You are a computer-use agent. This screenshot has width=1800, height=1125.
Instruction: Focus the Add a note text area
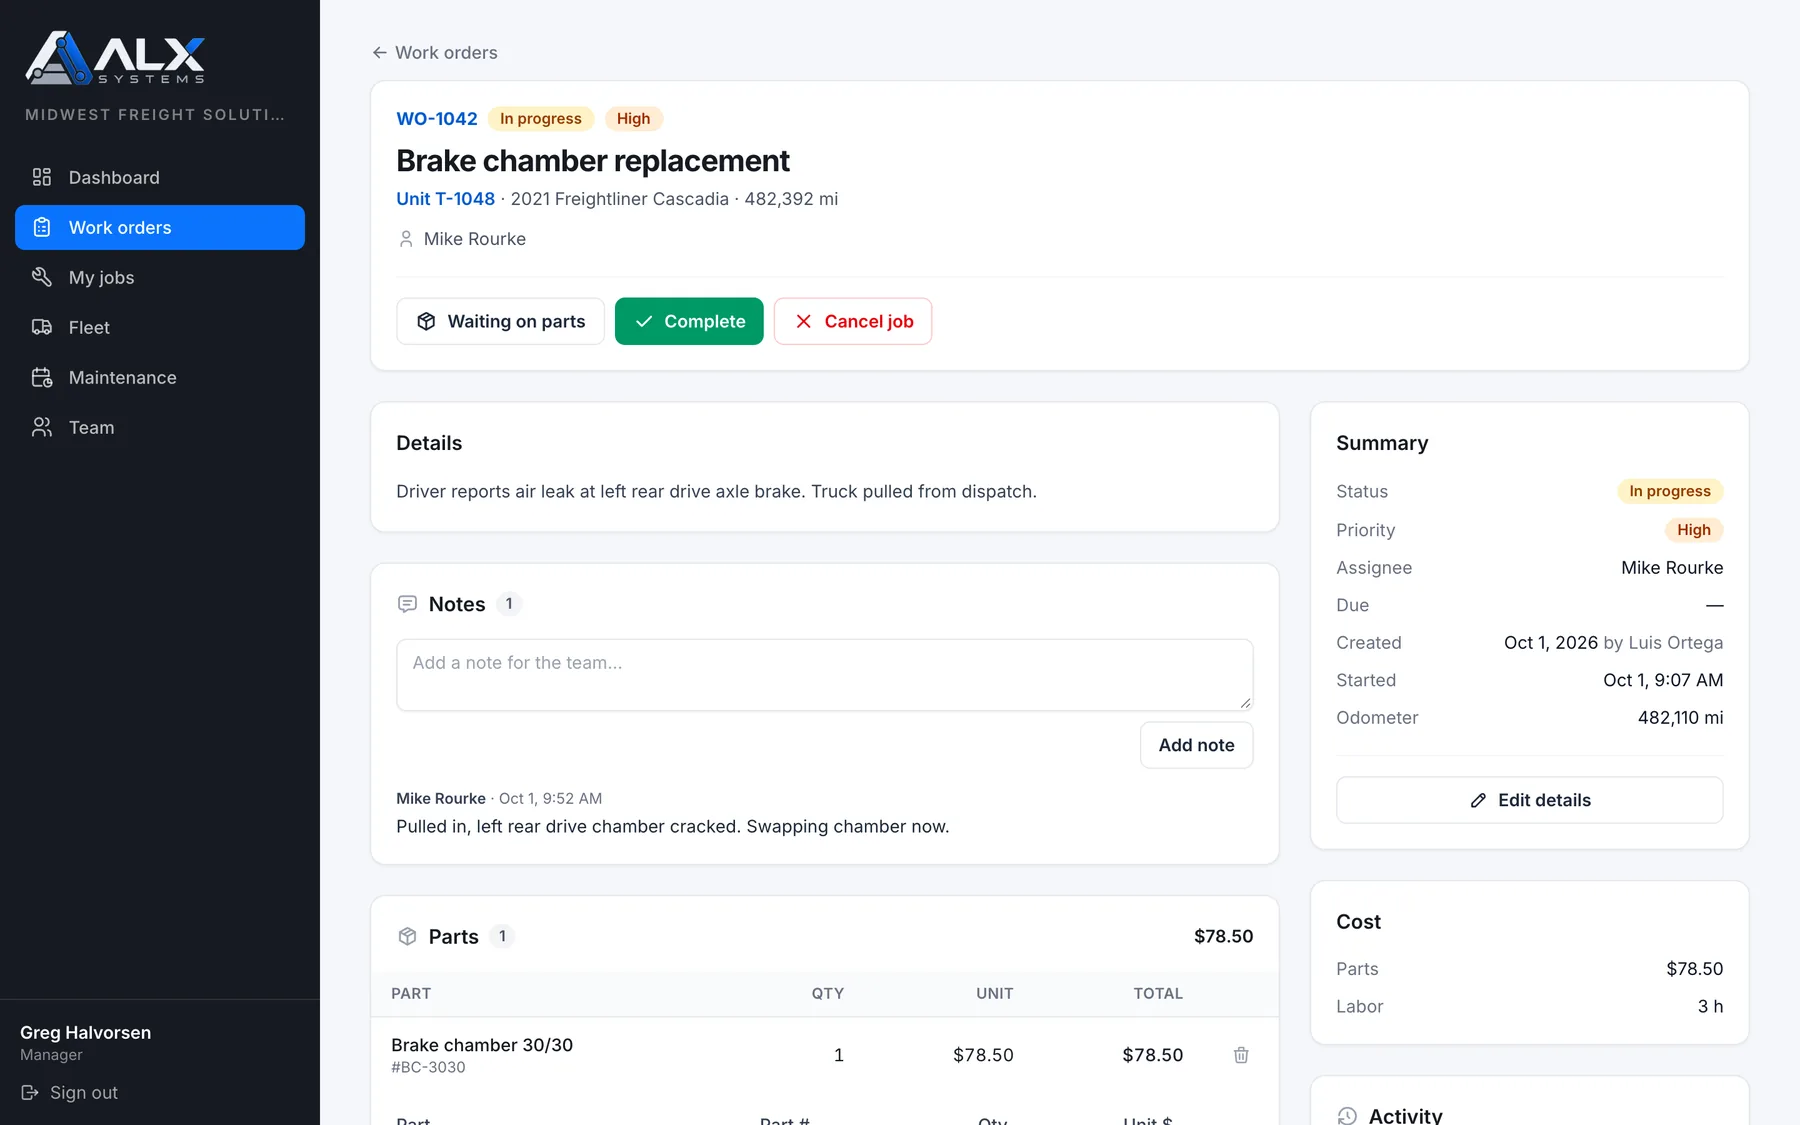[x=824, y=675]
